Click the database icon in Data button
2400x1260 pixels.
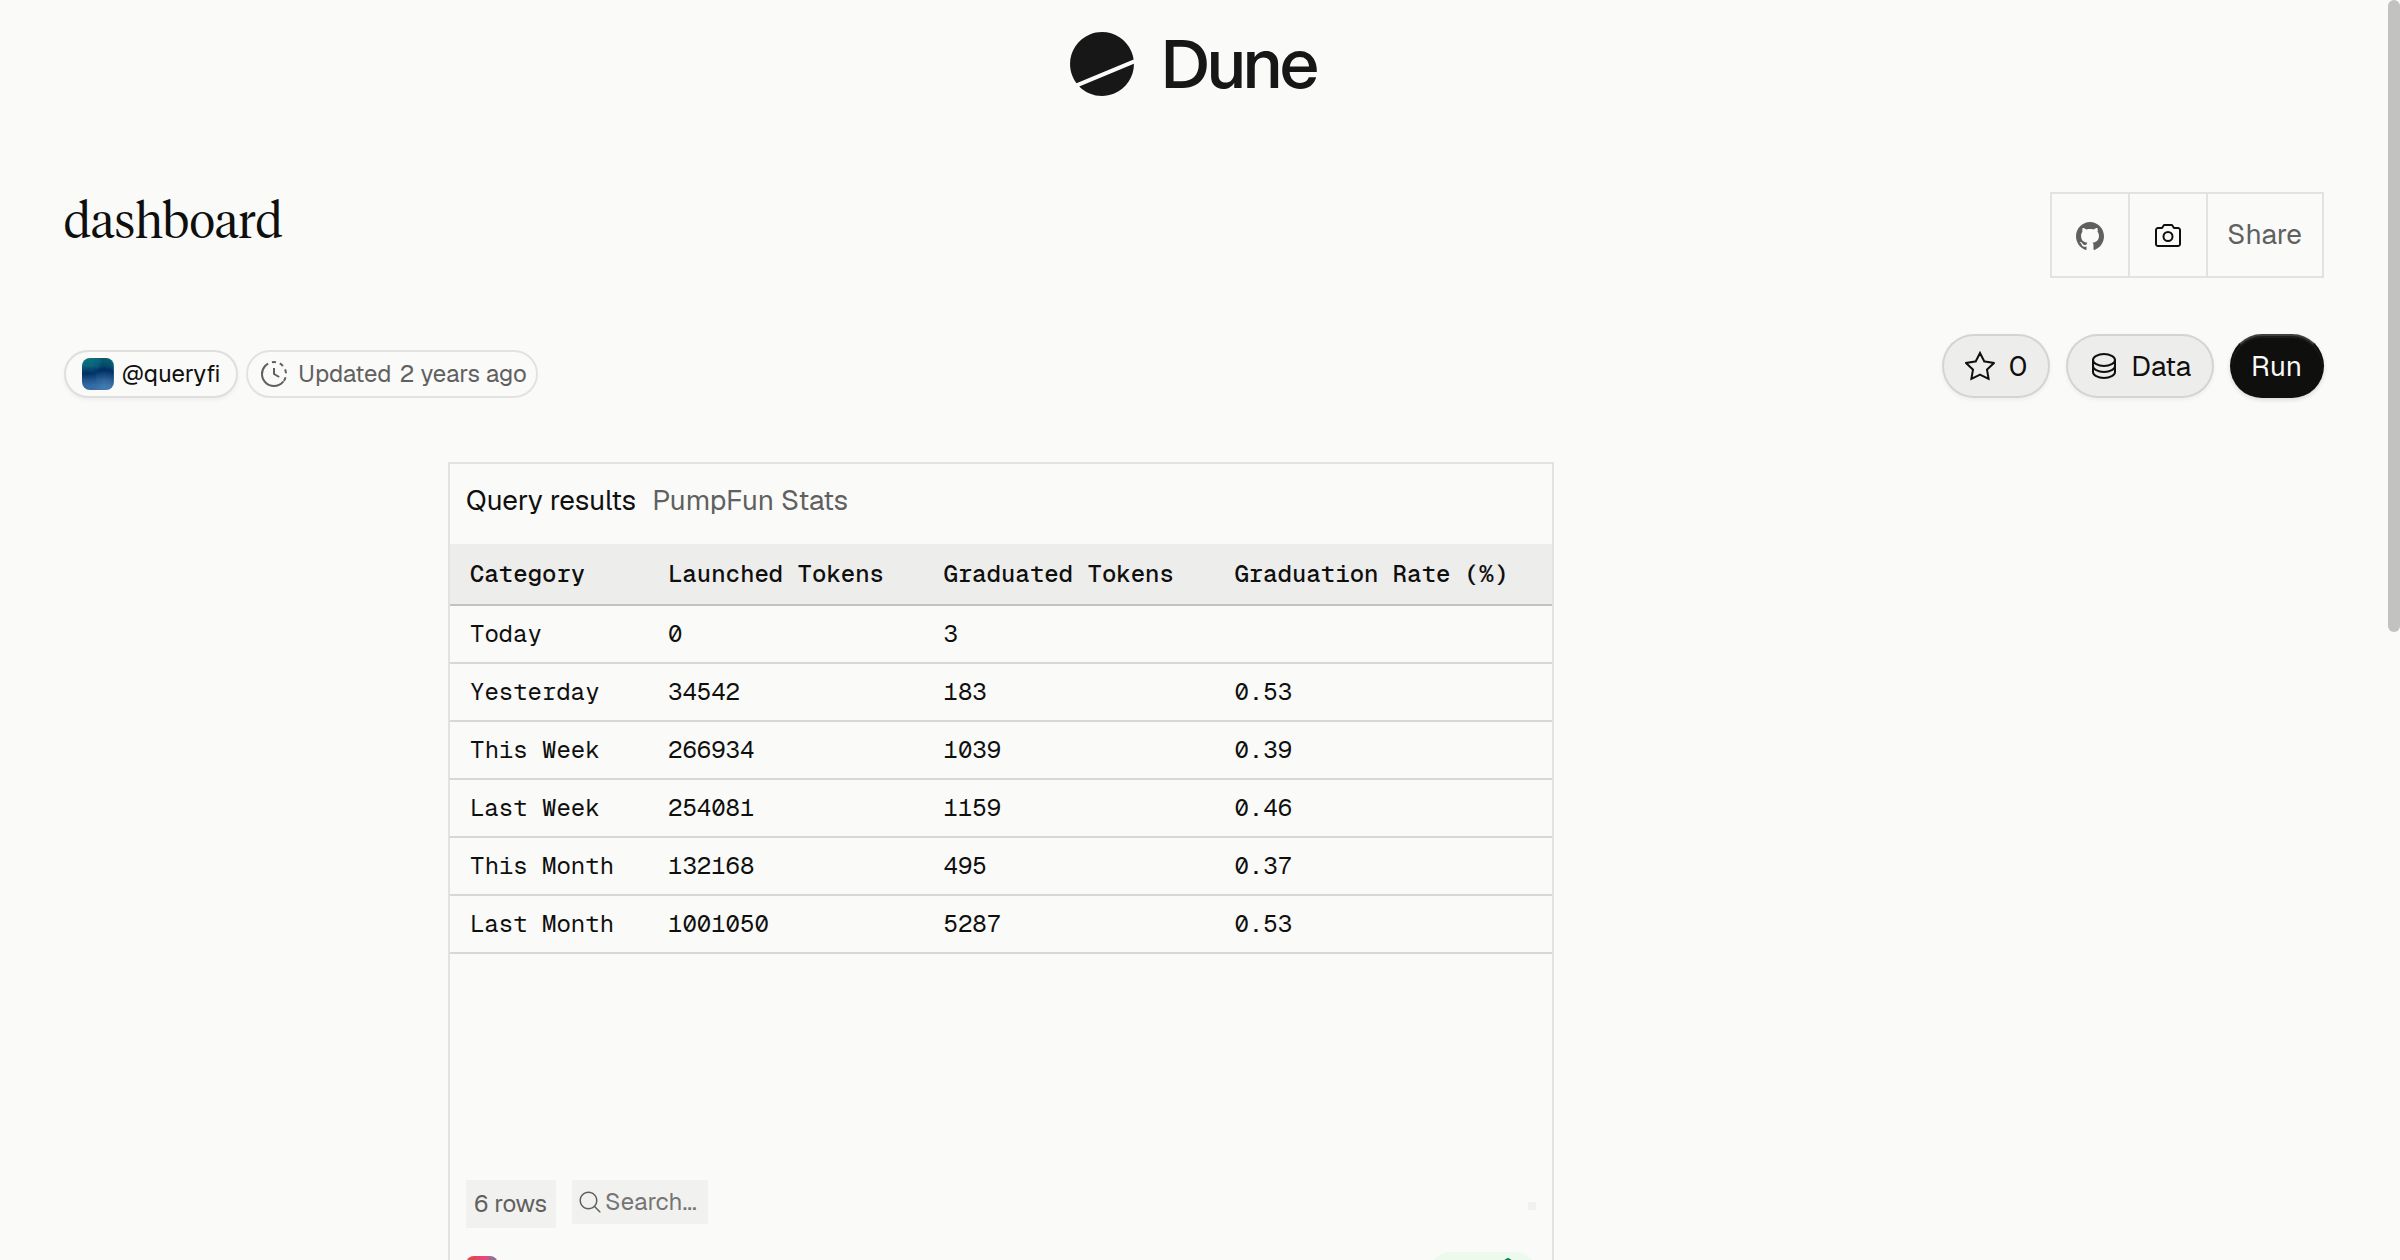[x=2104, y=367]
